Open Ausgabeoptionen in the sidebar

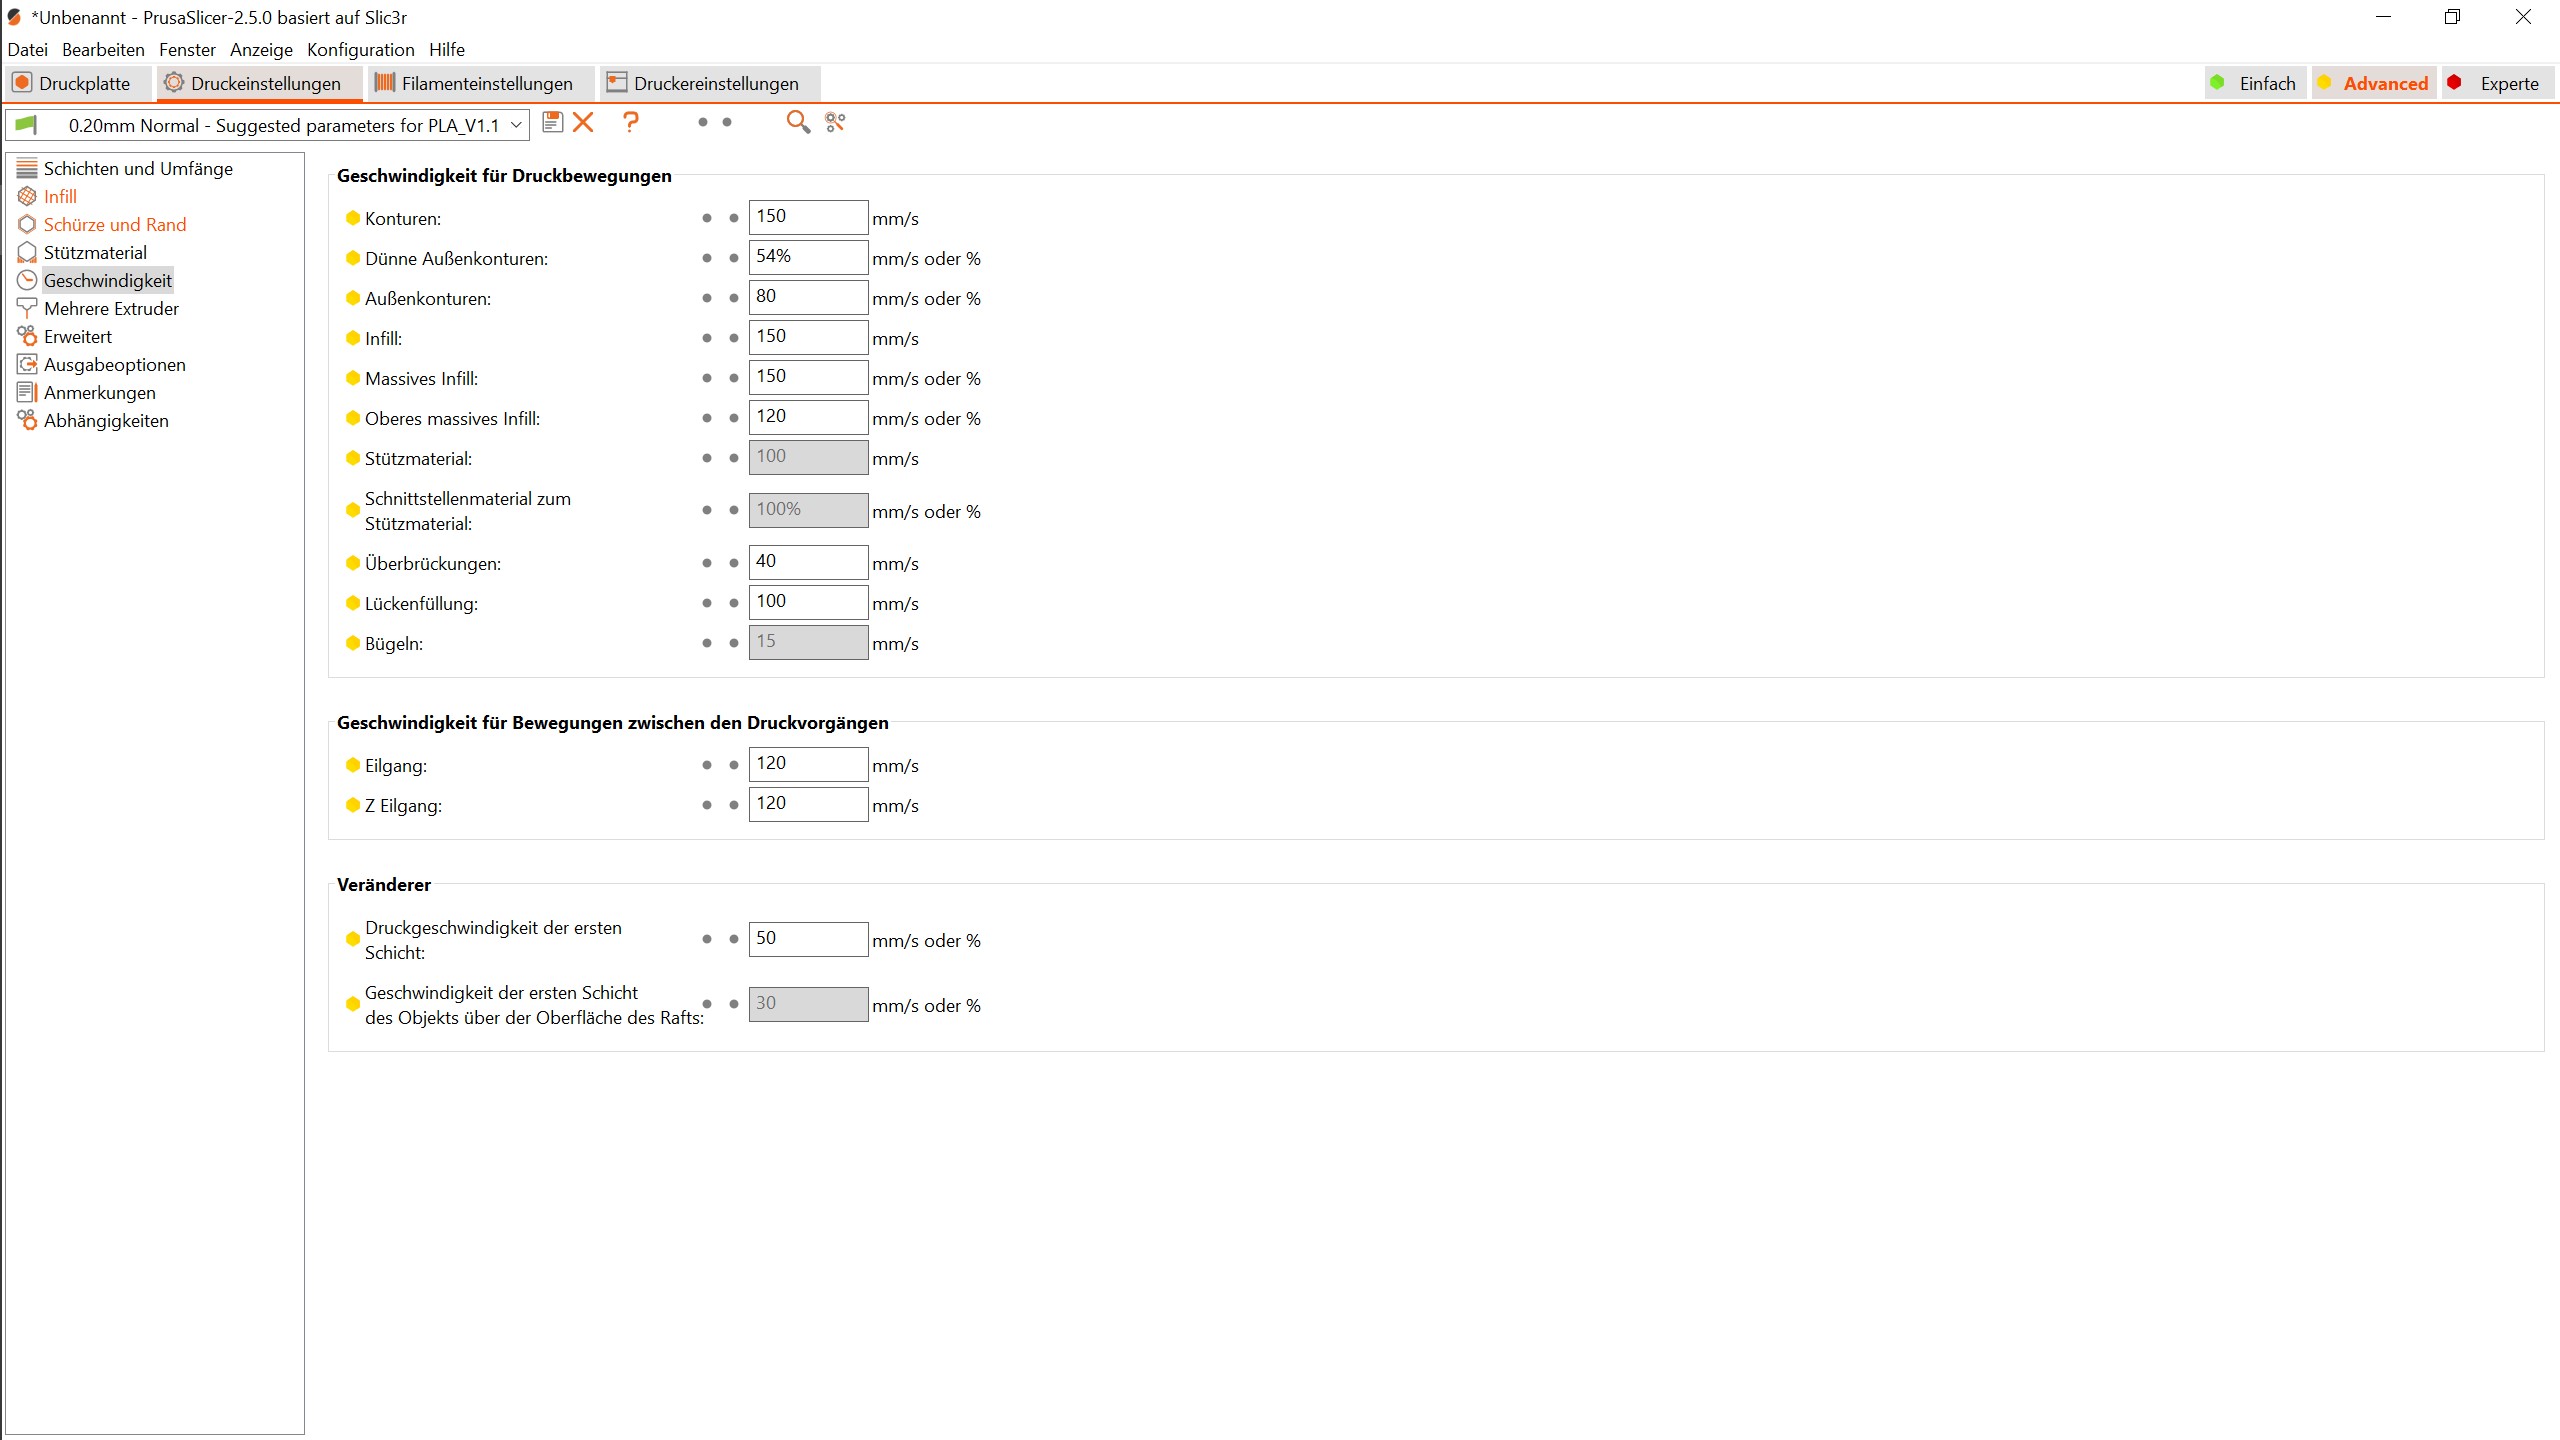(x=114, y=365)
